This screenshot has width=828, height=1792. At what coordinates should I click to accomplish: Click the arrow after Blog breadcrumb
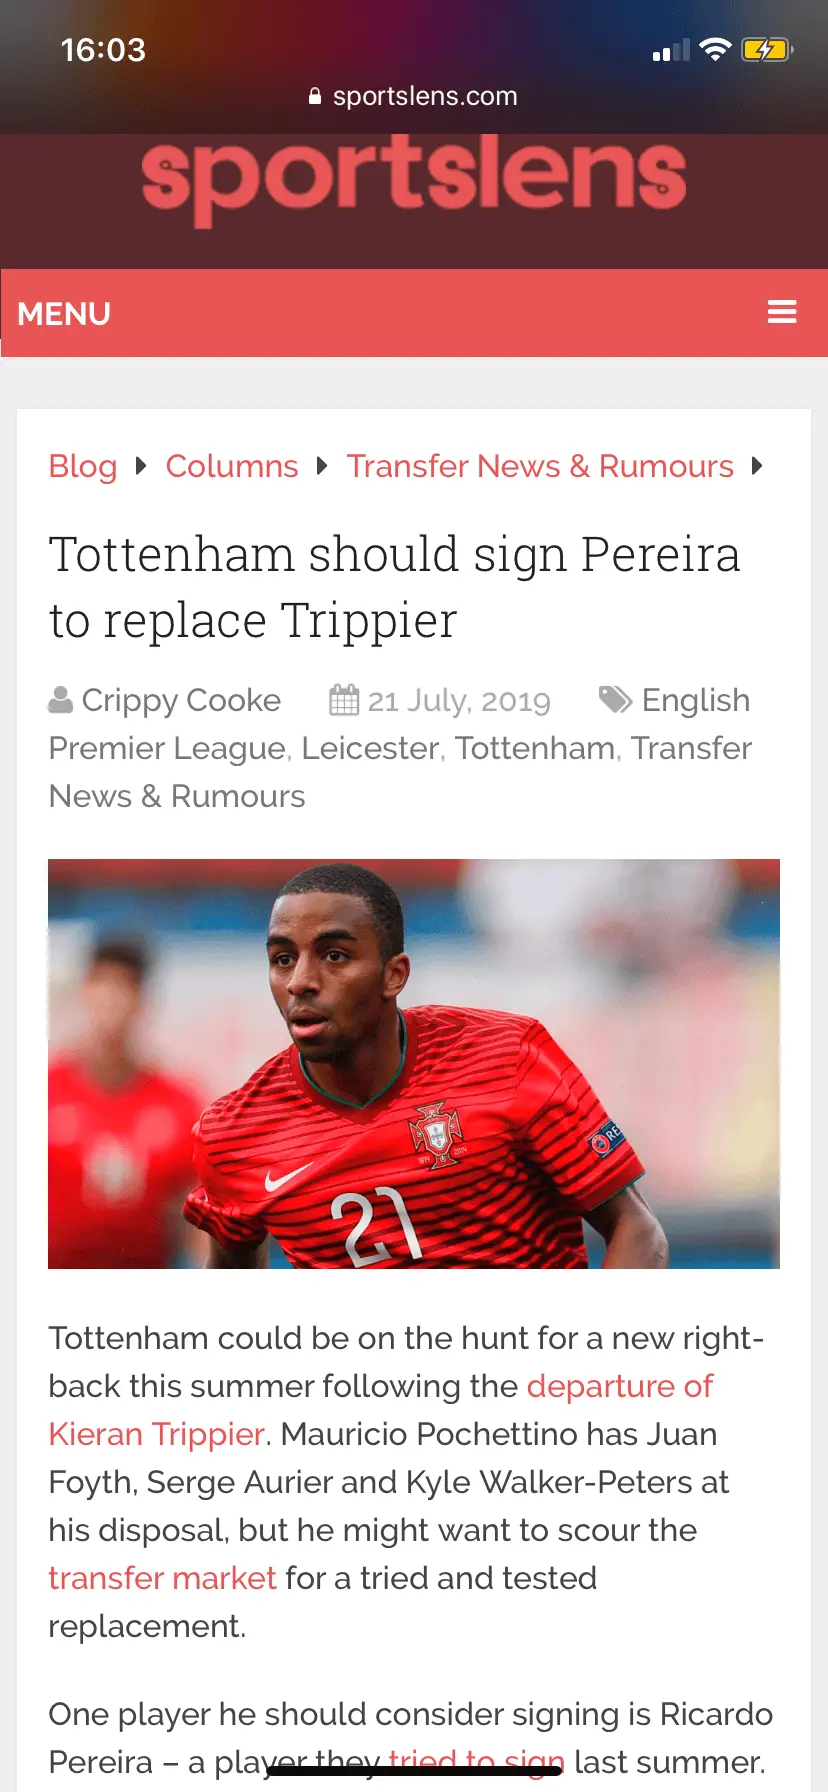point(141,466)
